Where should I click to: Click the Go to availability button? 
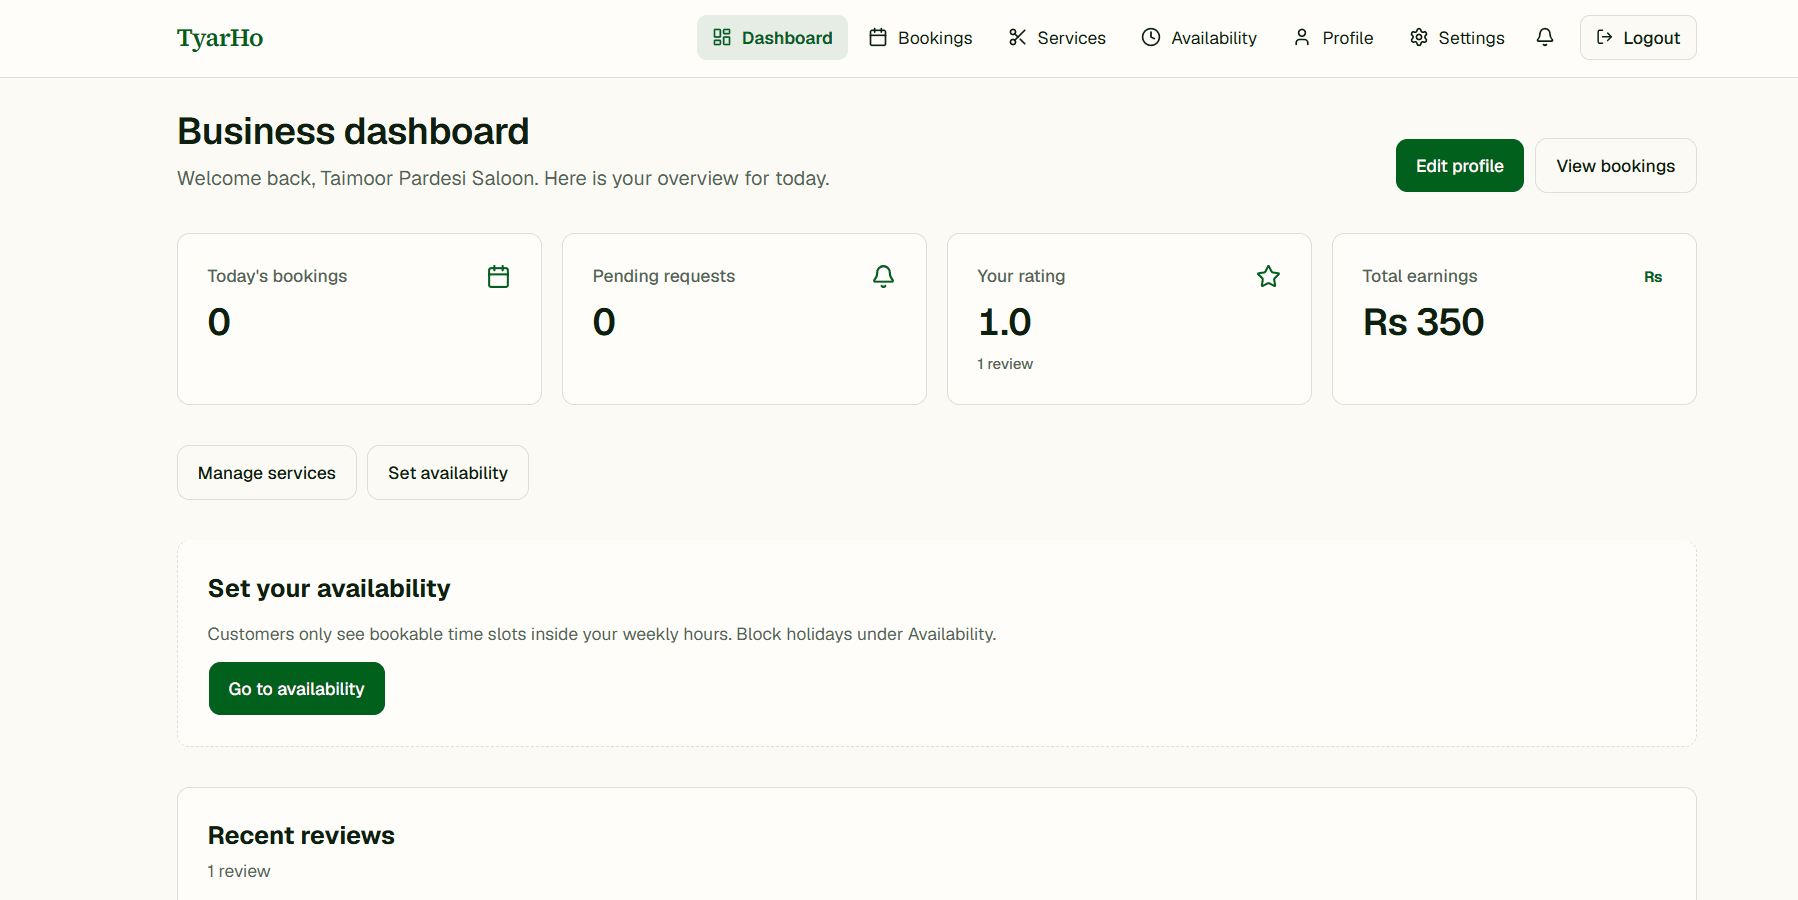coord(297,689)
